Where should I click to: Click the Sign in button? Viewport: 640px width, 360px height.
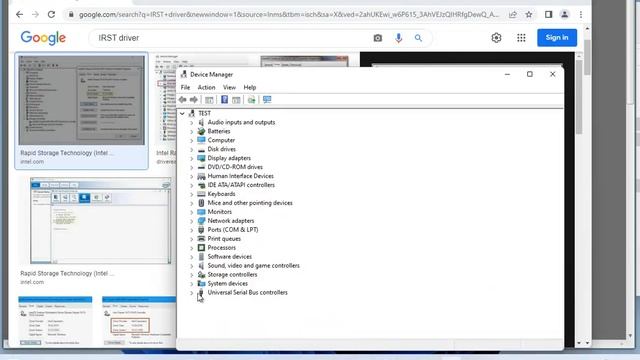click(x=557, y=38)
